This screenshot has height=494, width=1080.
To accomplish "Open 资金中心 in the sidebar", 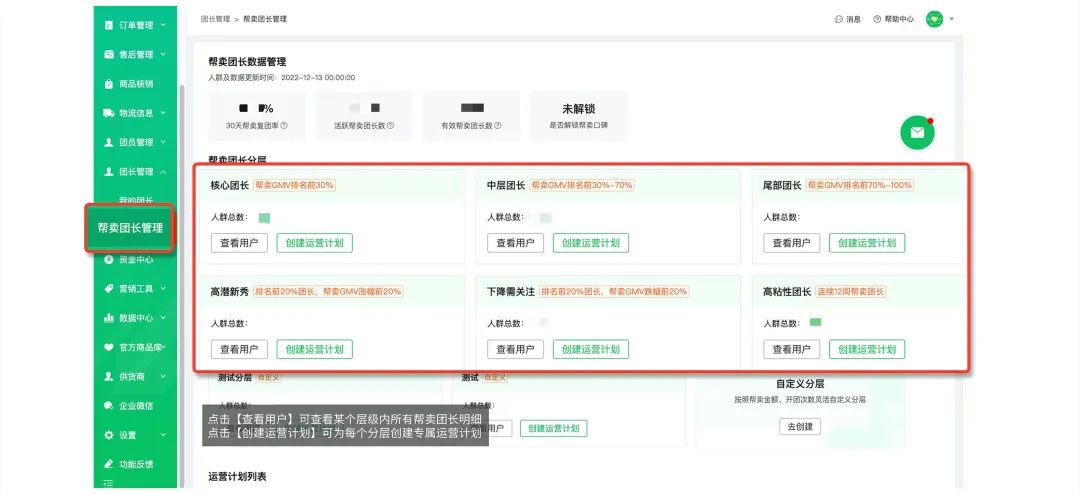I will [135, 259].
